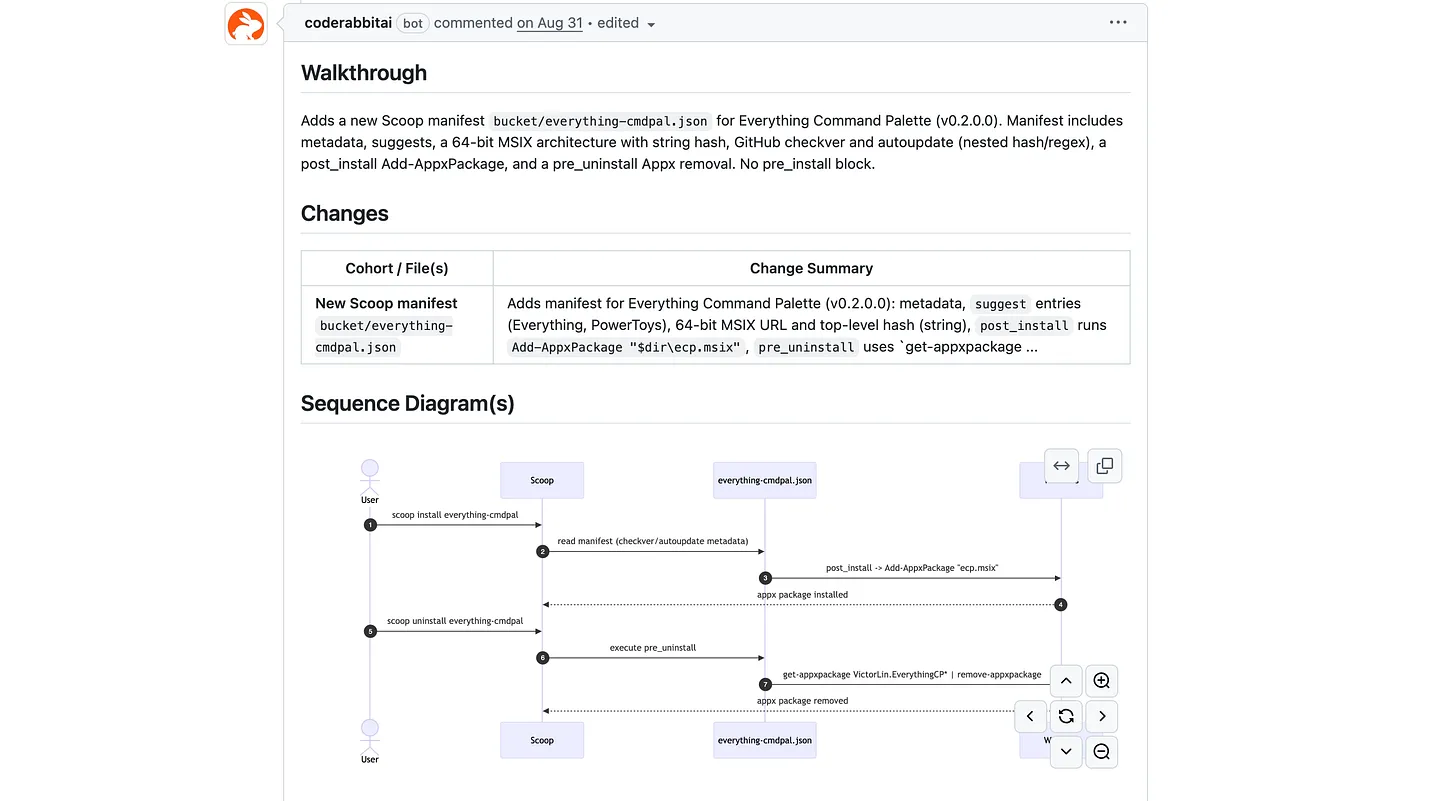
Task: Click the coderabbitai rabbit avatar
Action: (246, 24)
